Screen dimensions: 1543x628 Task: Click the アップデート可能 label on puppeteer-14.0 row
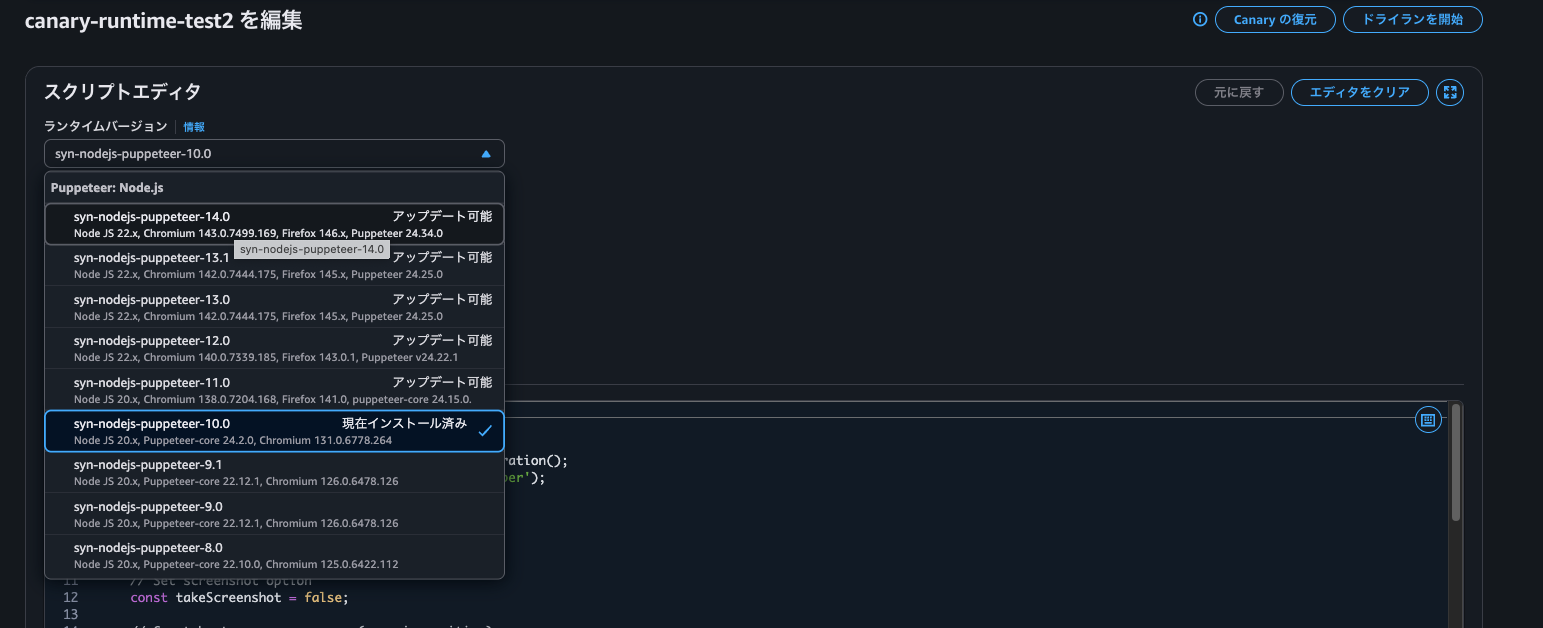click(442, 216)
